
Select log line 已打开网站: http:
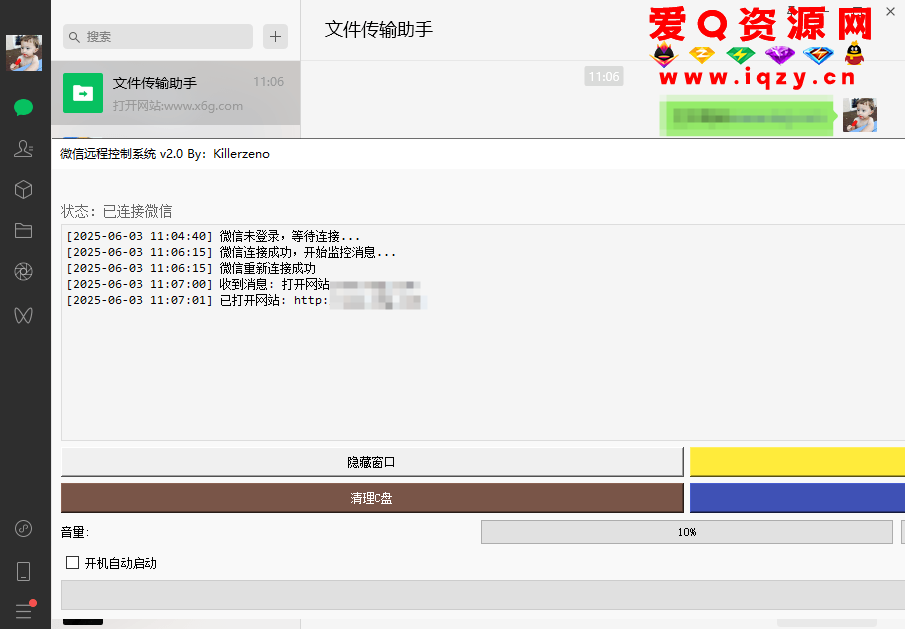tap(197, 301)
